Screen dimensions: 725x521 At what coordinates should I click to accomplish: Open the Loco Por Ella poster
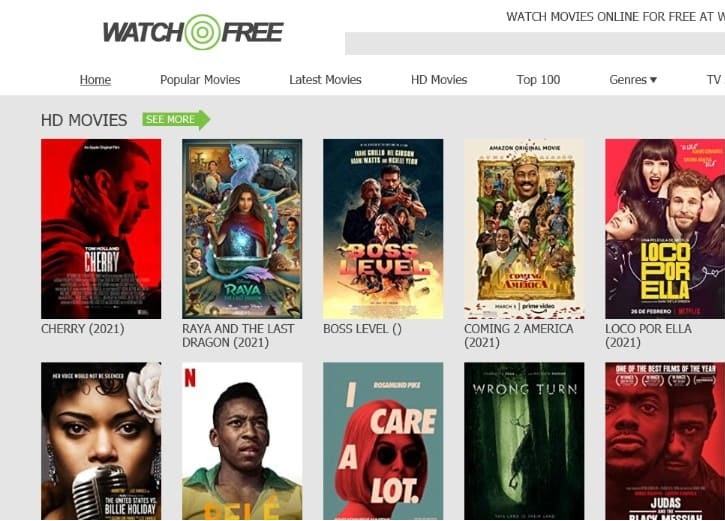point(665,229)
